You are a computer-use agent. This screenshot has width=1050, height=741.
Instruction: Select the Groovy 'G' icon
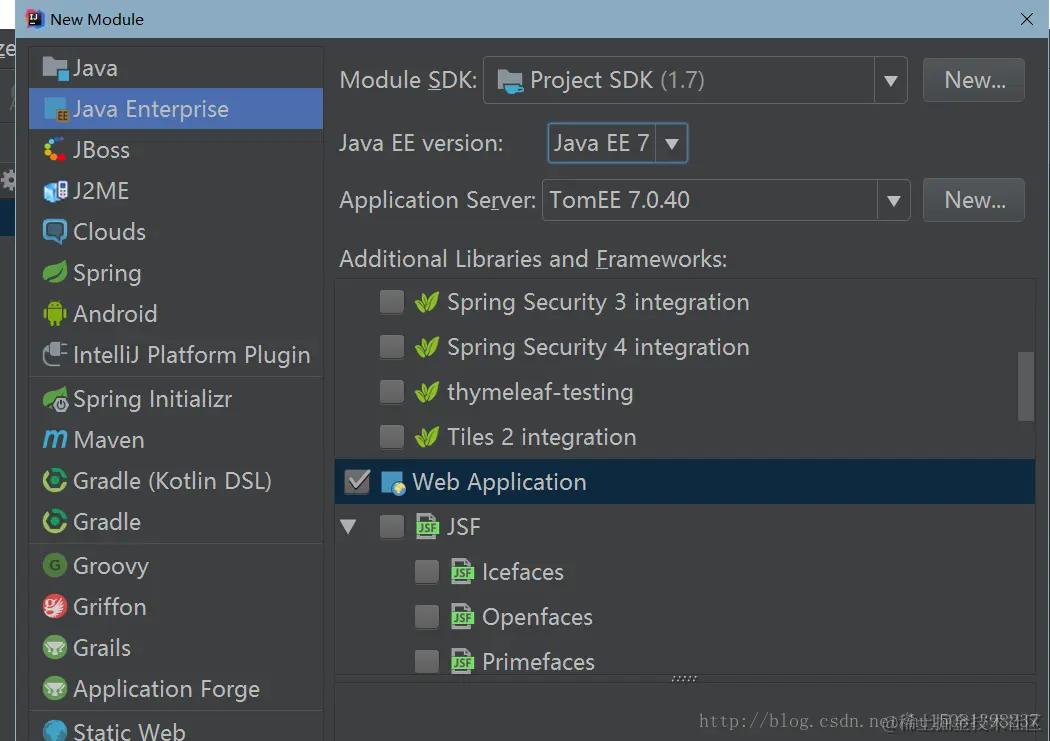tap(55, 566)
